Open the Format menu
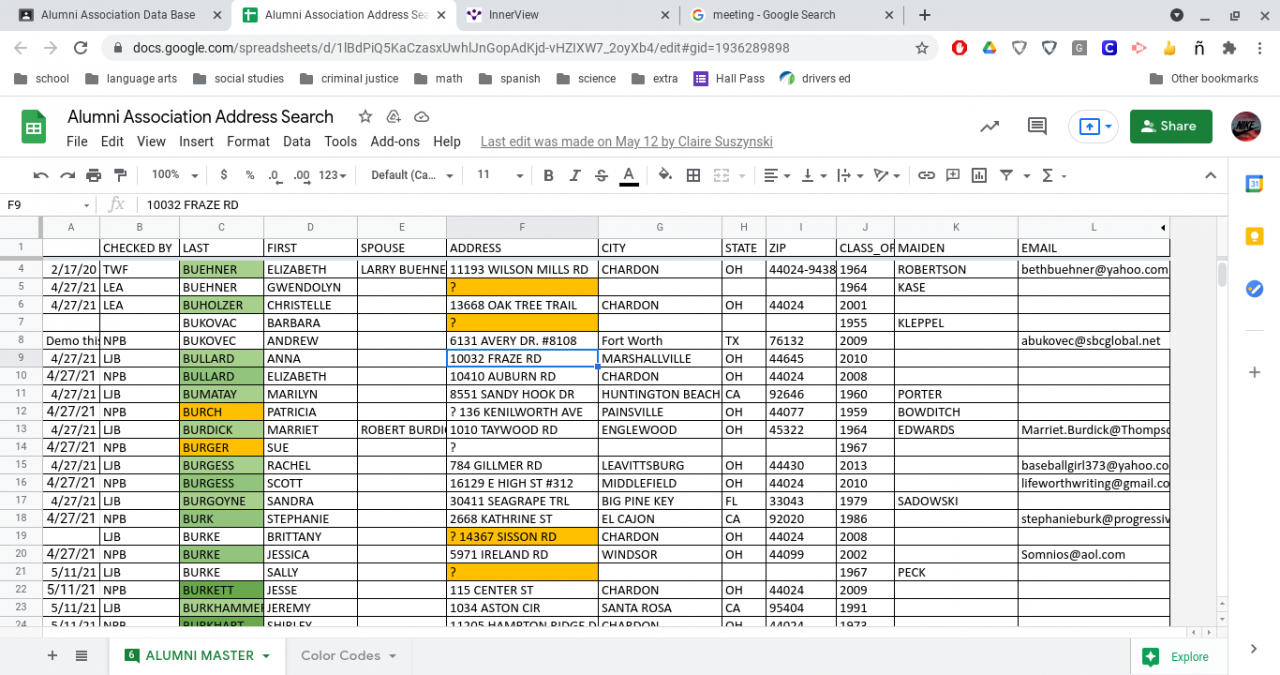The width and height of the screenshot is (1280, 675). (248, 142)
